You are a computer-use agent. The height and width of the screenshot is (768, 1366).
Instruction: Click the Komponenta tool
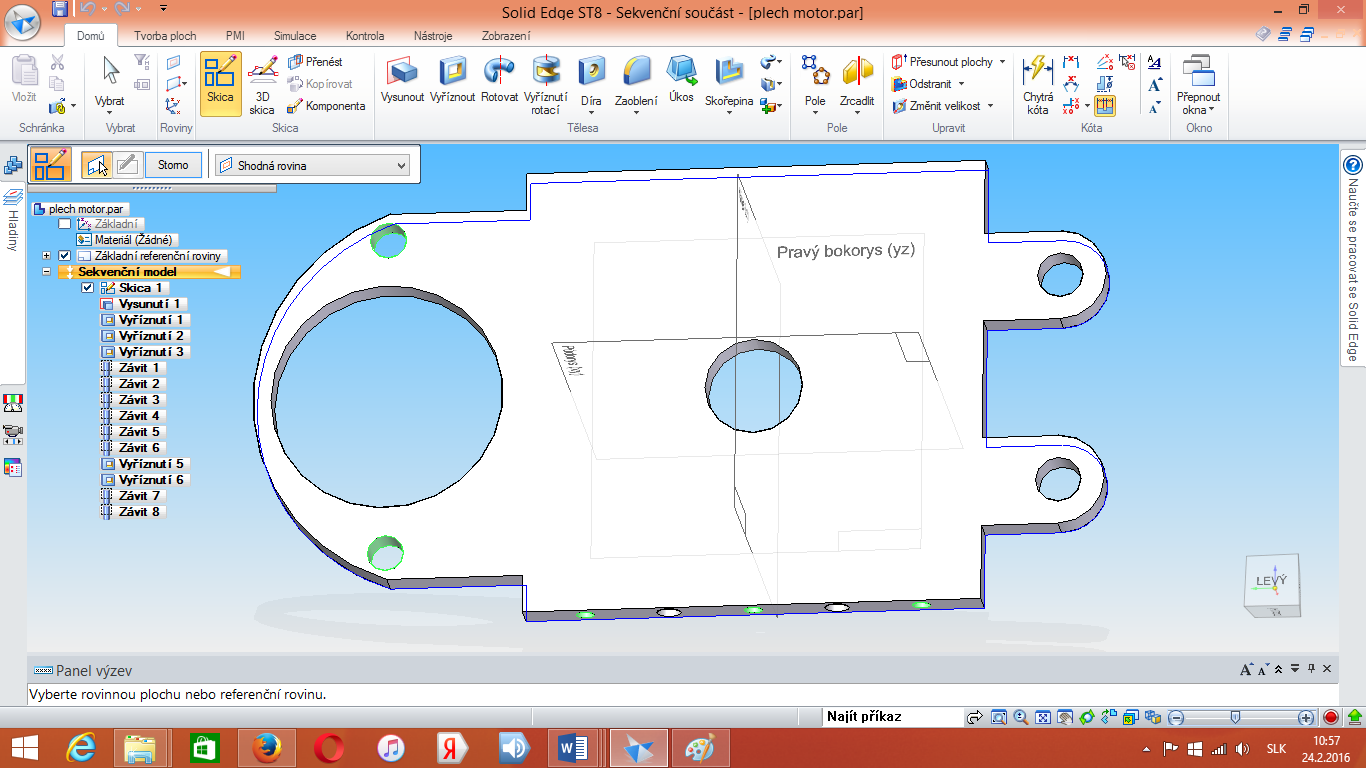tap(327, 106)
